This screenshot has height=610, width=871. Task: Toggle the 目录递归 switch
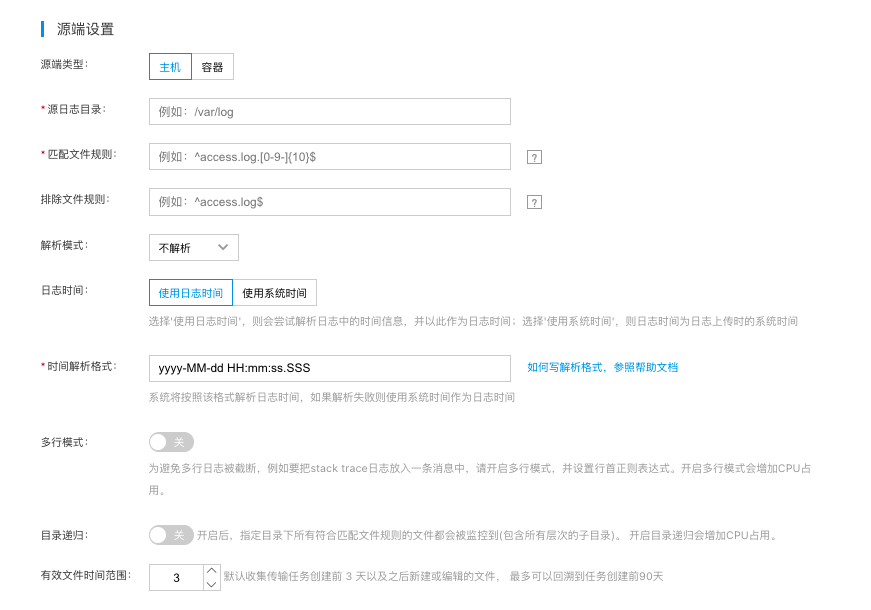tap(171, 535)
